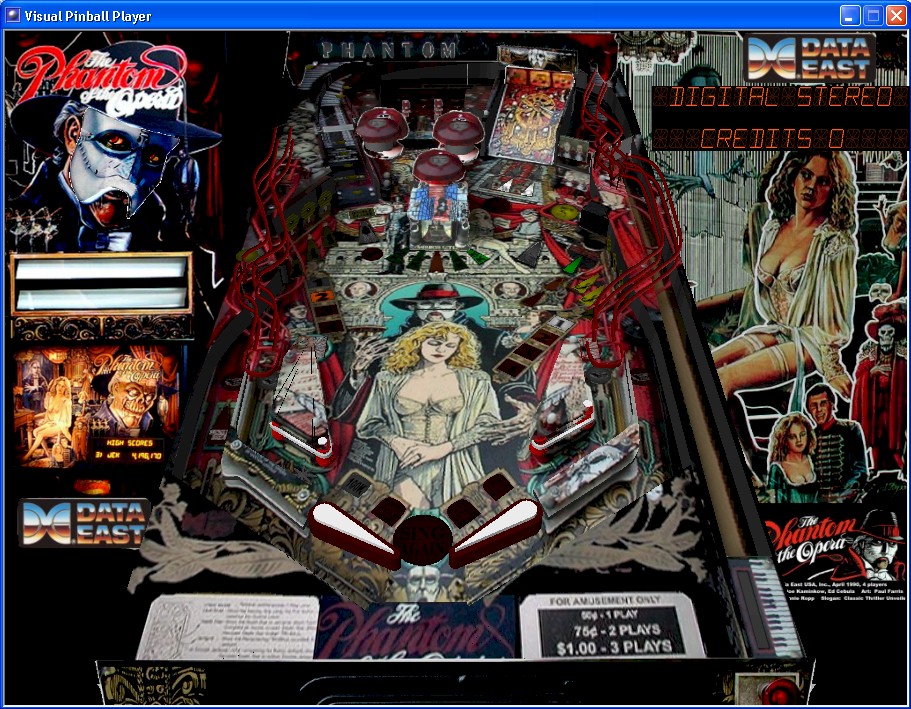
Task: Close the Visual Pinball Player window
Action: [x=895, y=16]
